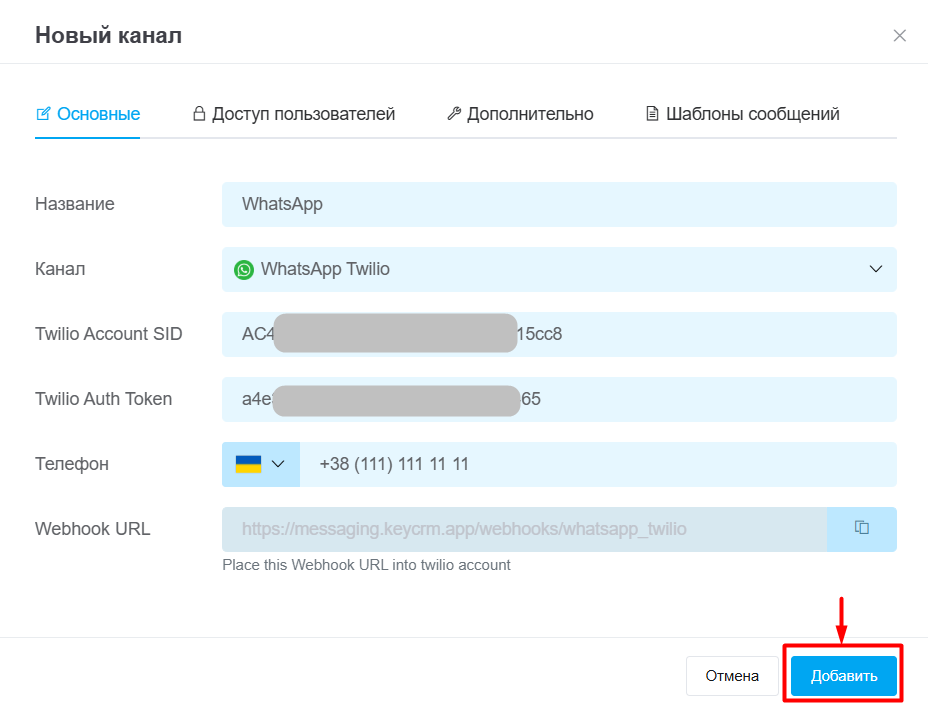This screenshot has width=928, height=706.
Task: Click the chevron arrow in Канал field
Action: click(875, 269)
